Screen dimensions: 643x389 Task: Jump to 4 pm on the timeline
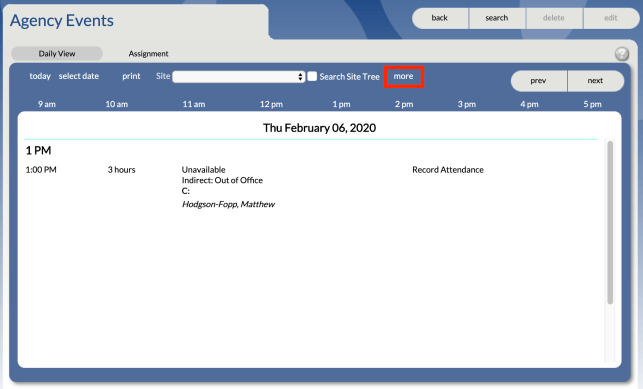(529, 104)
